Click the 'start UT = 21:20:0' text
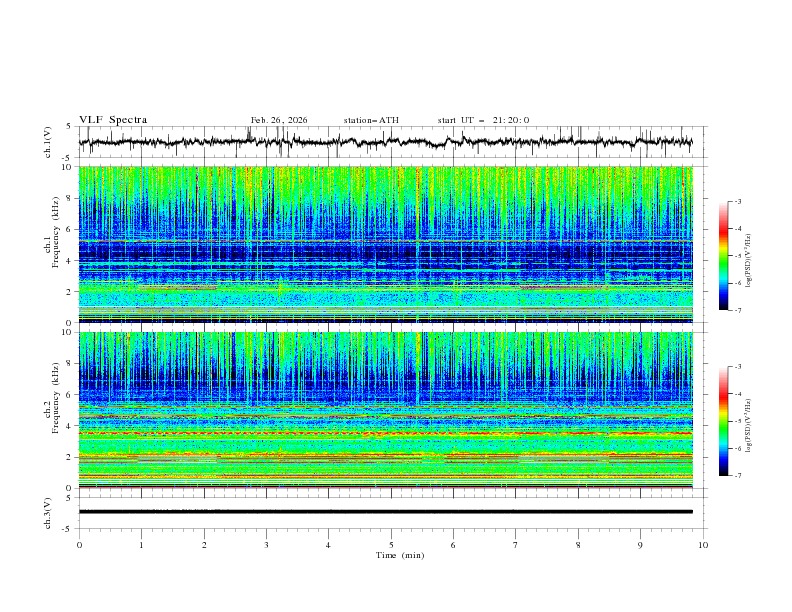The height and width of the screenshot is (612, 792). [483, 120]
